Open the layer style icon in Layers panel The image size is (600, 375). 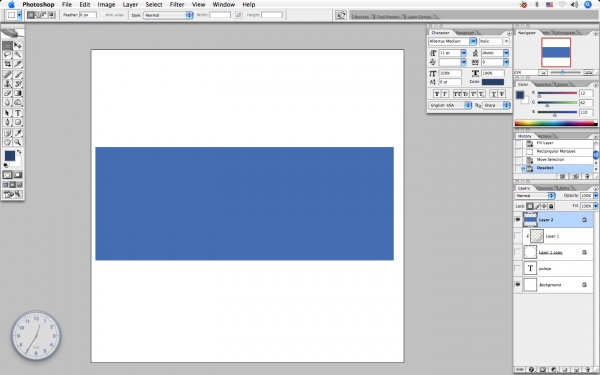[x=532, y=370]
